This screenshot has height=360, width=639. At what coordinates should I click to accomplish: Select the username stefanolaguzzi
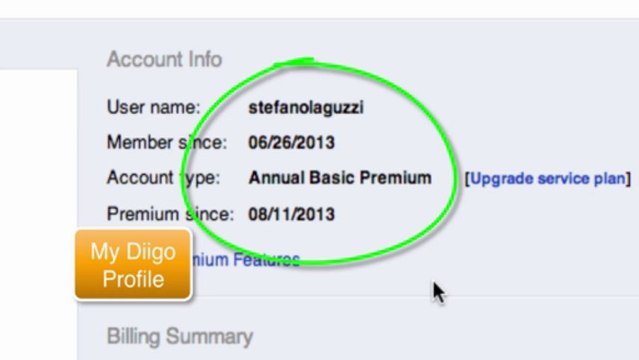point(306,108)
